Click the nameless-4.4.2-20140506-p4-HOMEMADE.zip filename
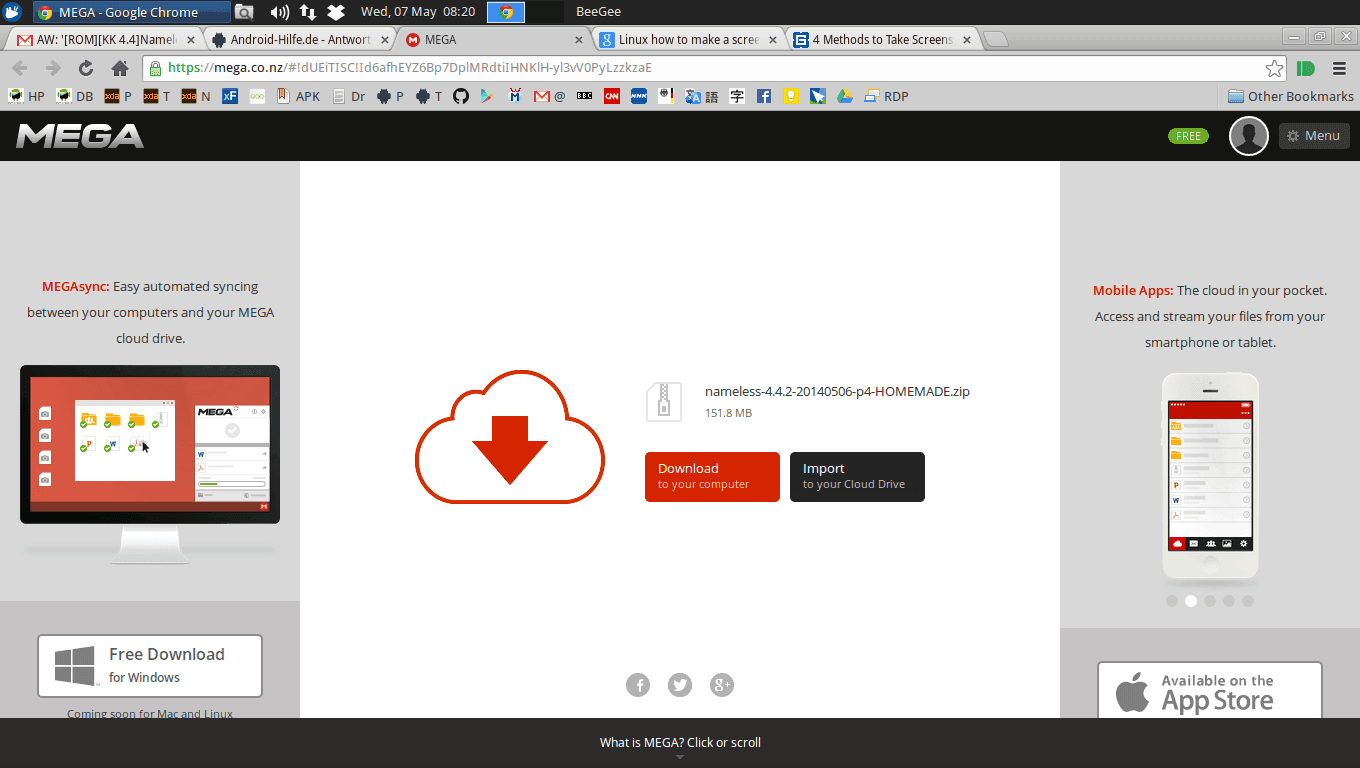This screenshot has width=1360, height=768. click(x=837, y=391)
